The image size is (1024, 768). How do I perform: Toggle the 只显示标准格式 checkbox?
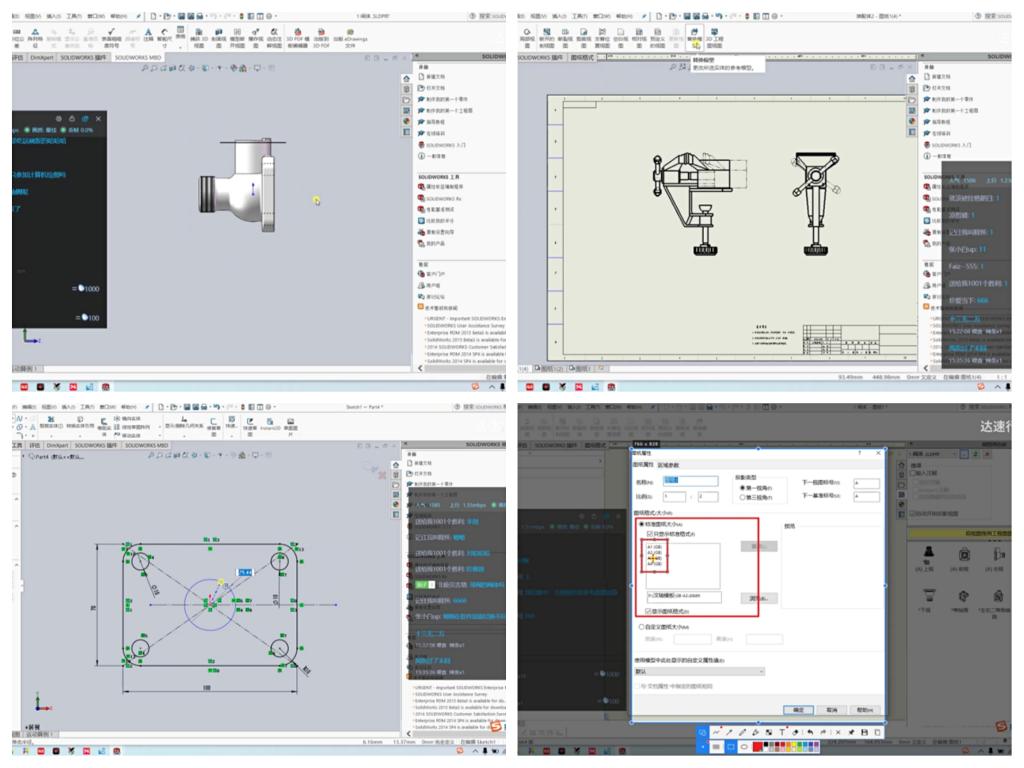click(x=649, y=535)
